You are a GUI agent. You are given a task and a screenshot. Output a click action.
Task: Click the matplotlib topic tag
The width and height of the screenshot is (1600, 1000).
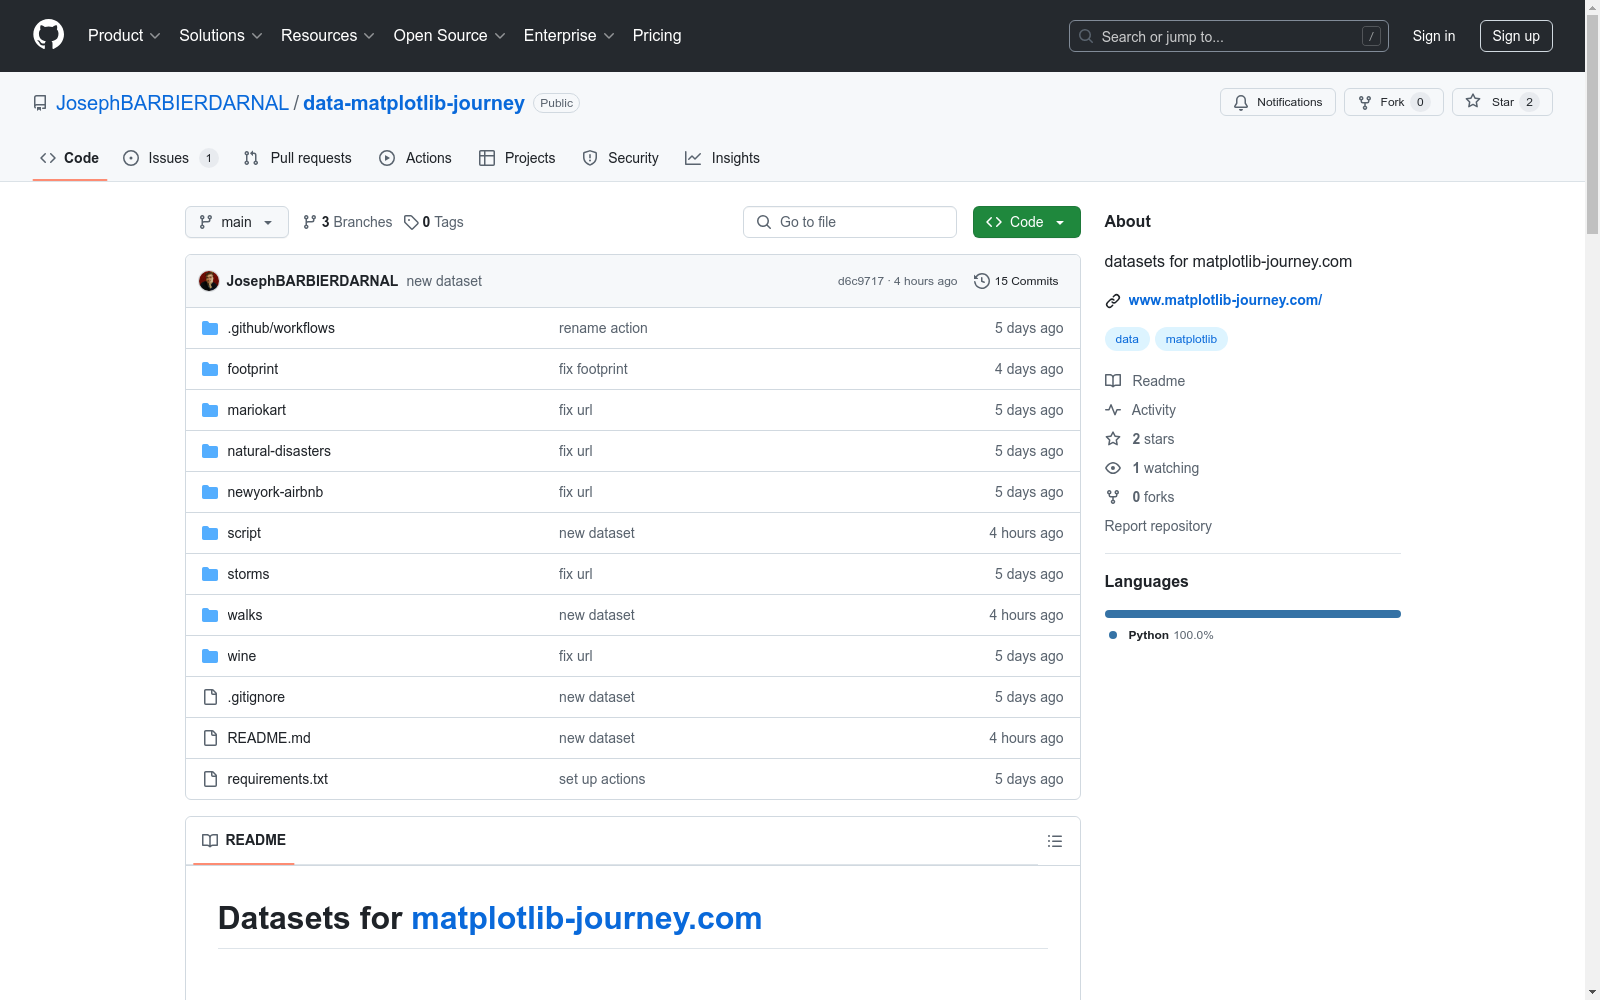[x=1191, y=339]
